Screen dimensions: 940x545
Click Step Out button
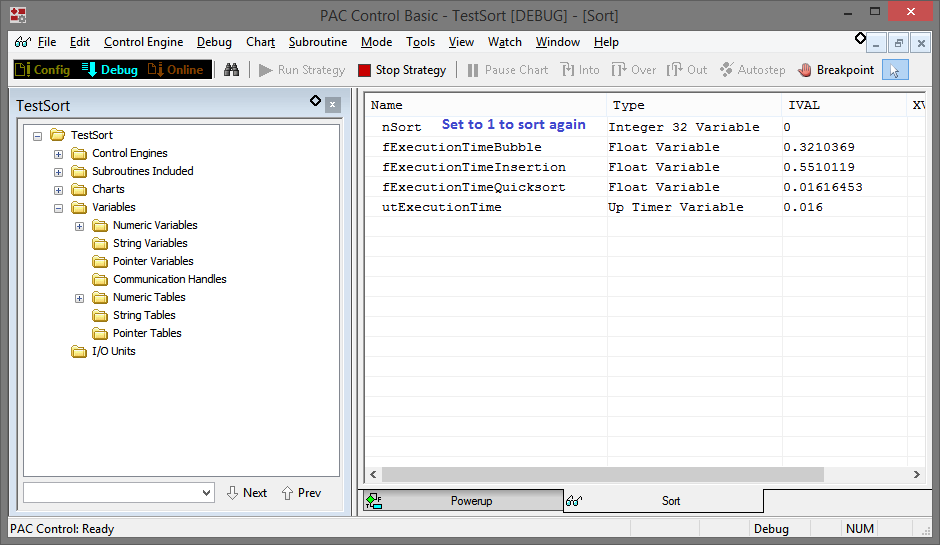[687, 70]
